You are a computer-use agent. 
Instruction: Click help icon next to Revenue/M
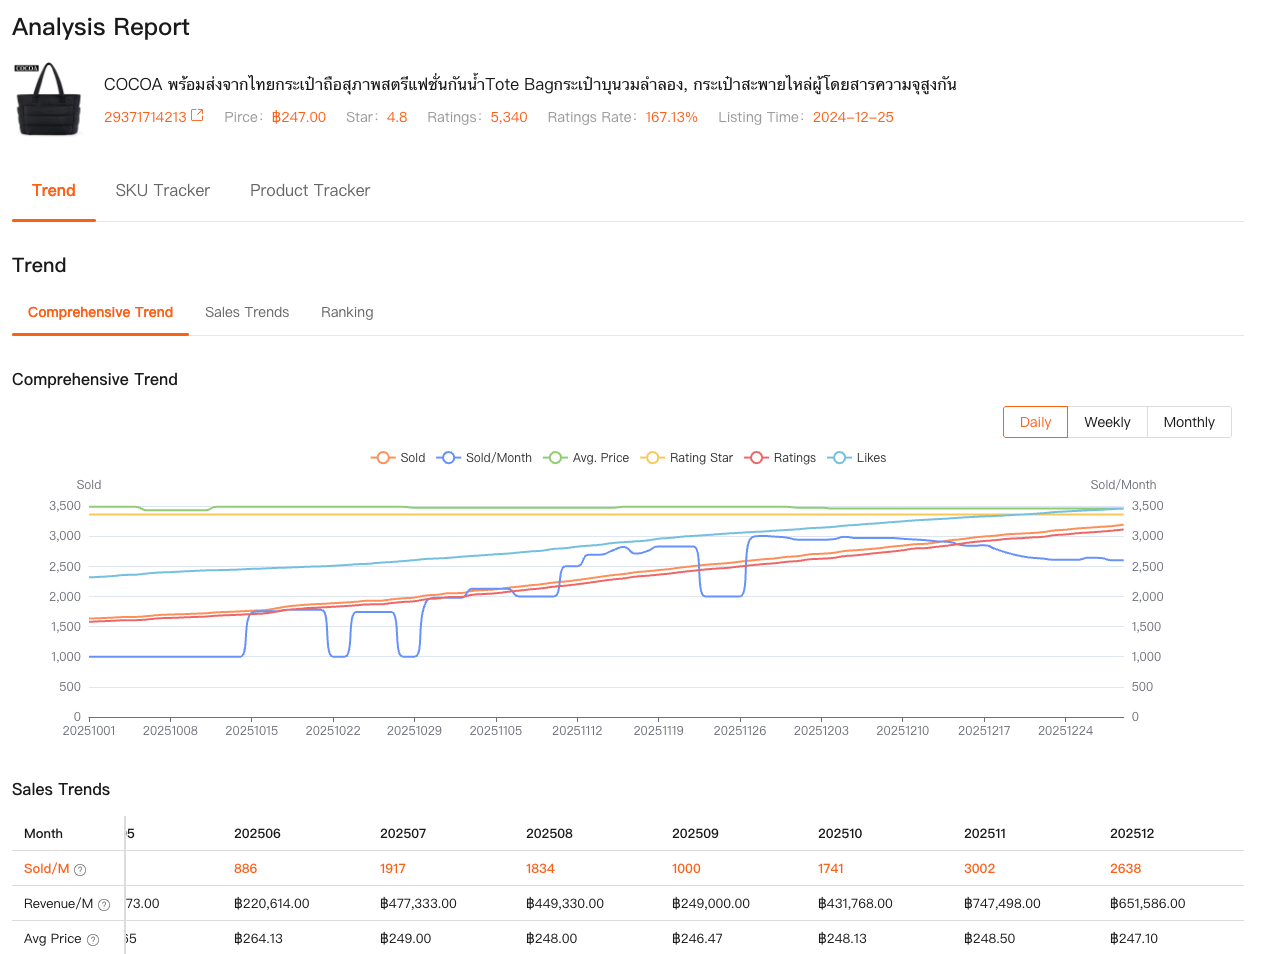[x=104, y=905]
